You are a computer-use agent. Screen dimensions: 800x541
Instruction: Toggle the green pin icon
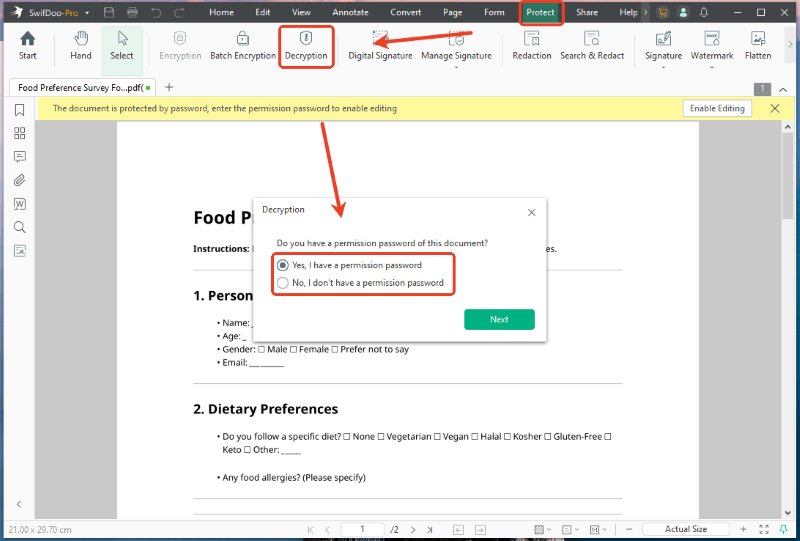coord(784,530)
